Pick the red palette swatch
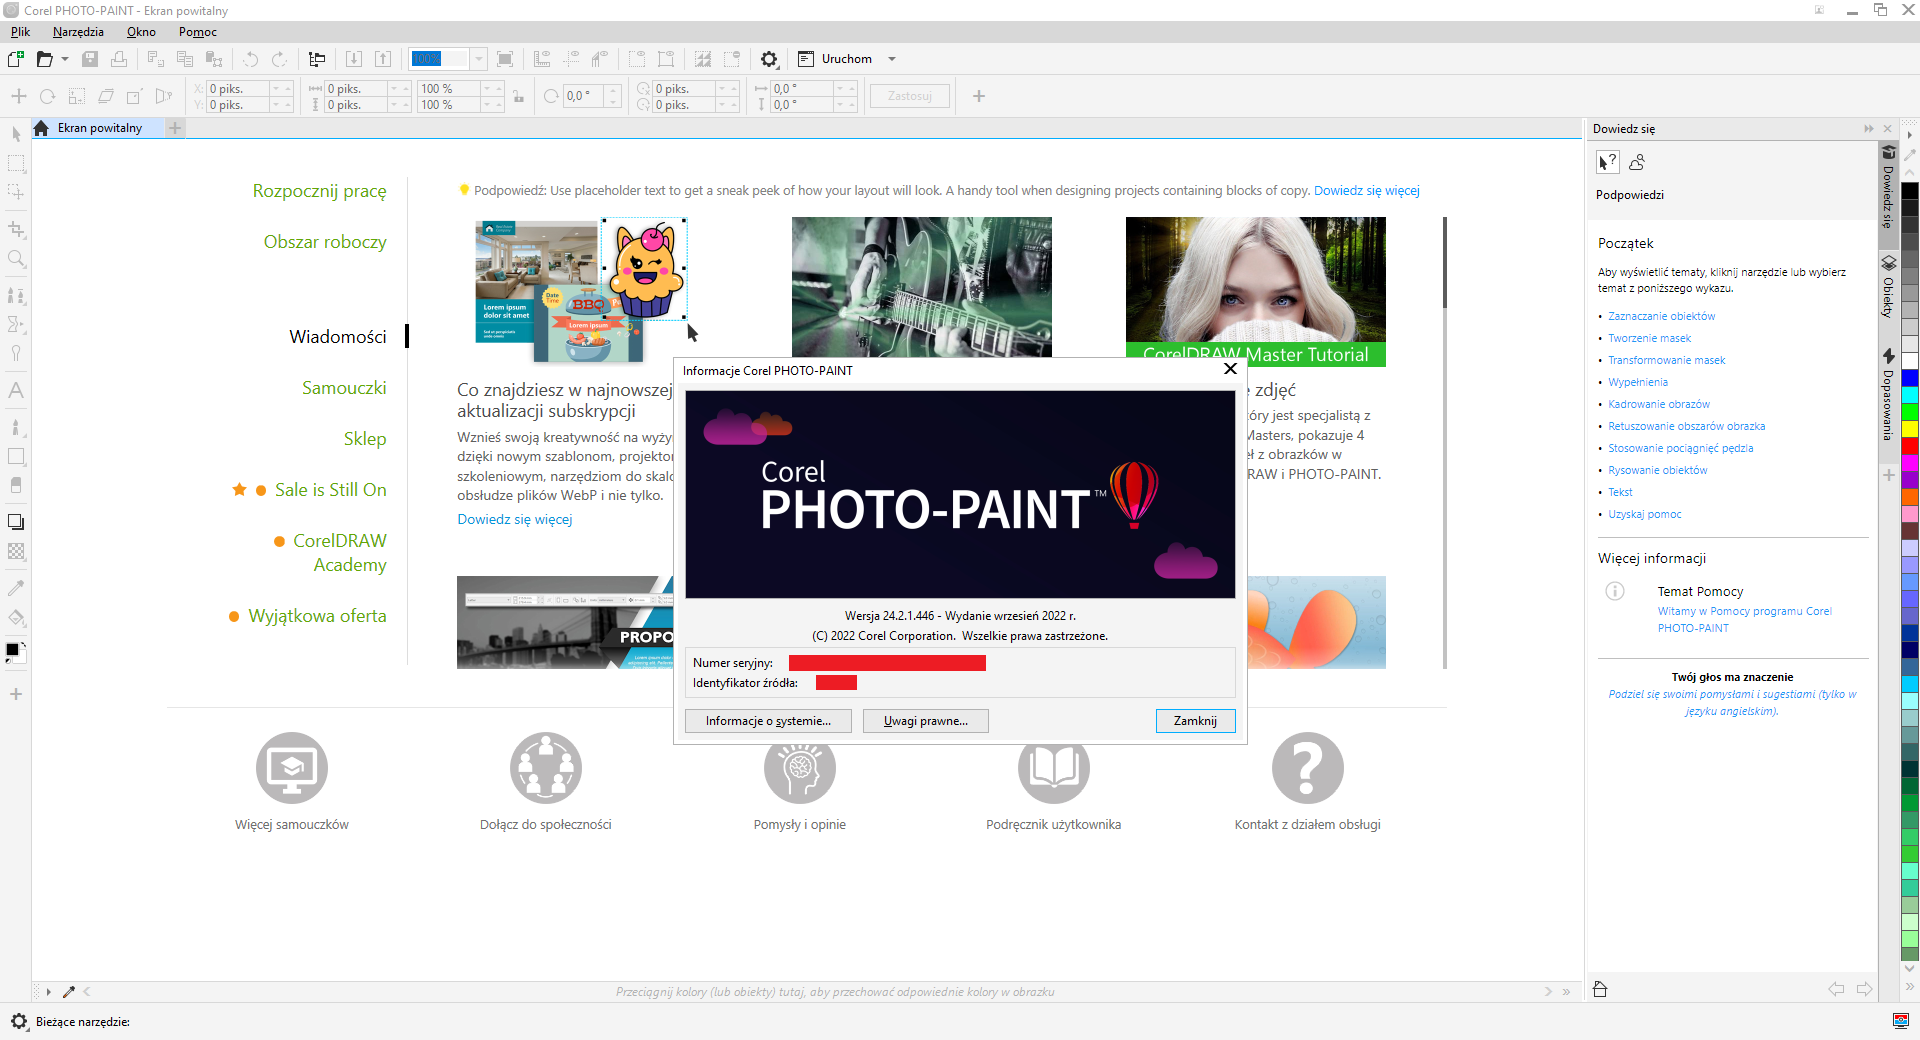This screenshot has width=1920, height=1040. coord(1910,446)
